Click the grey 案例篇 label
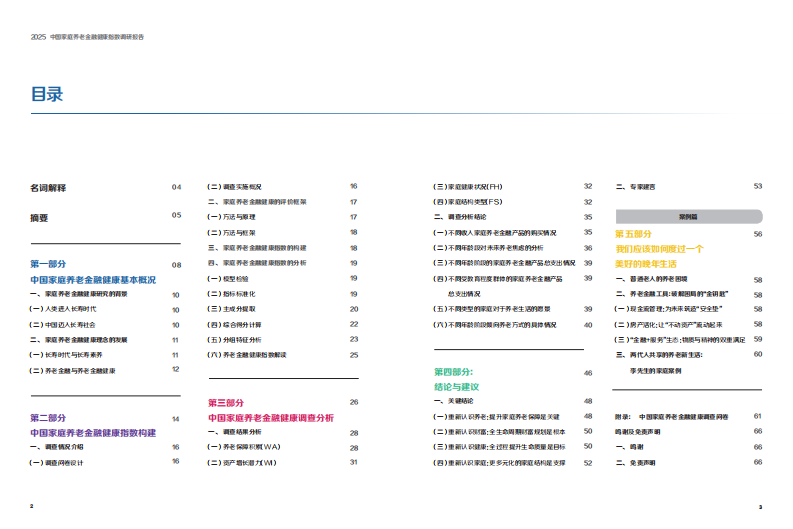The width and height of the screenshot is (793, 529). click(687, 215)
